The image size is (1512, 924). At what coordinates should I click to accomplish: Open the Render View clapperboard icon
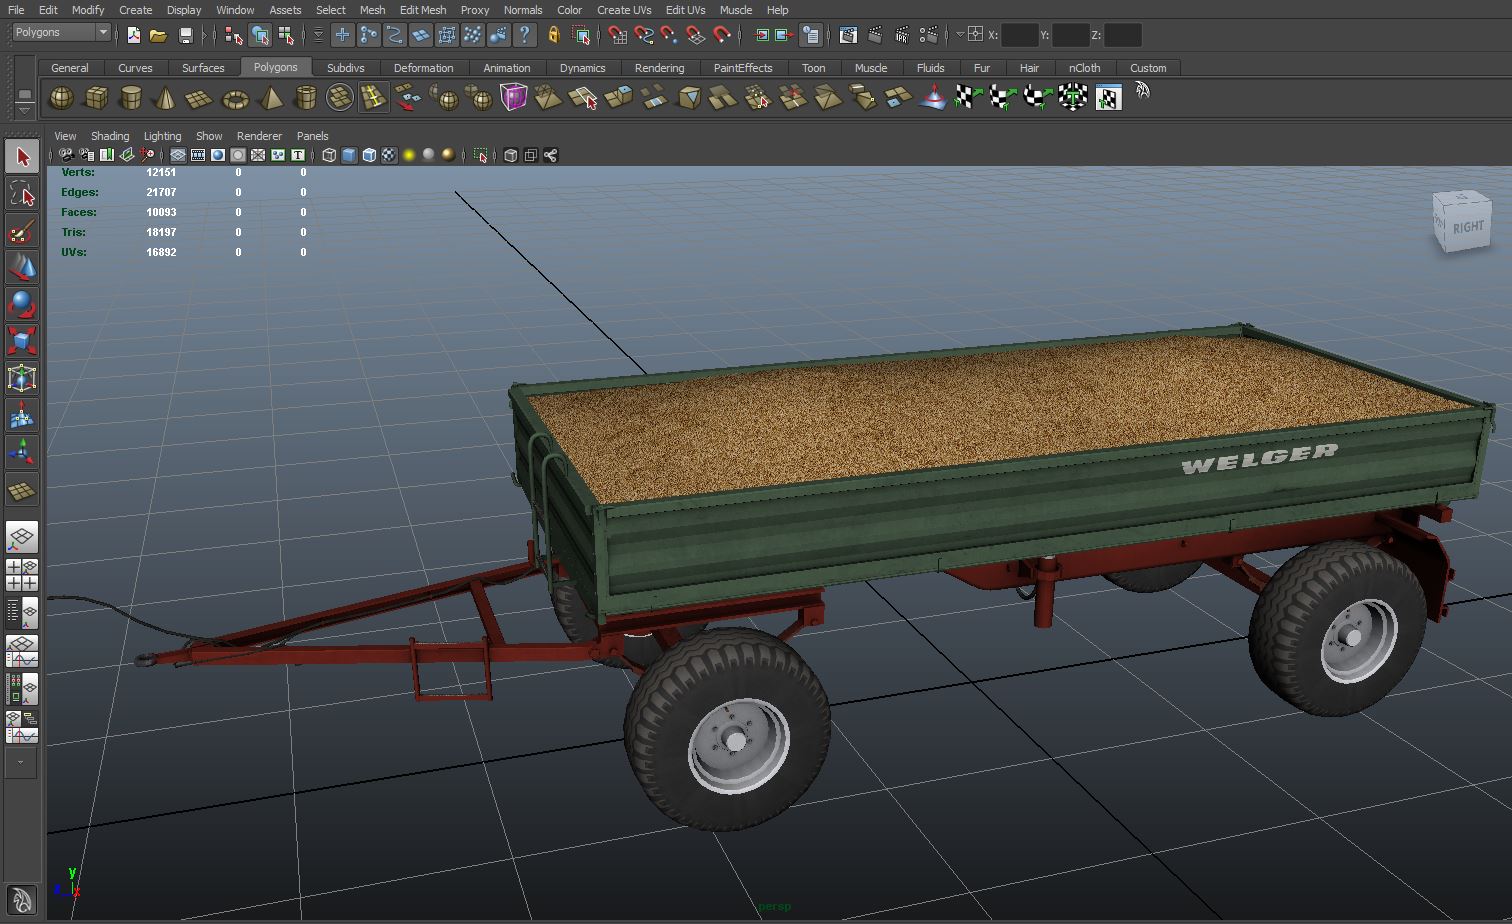(848, 35)
